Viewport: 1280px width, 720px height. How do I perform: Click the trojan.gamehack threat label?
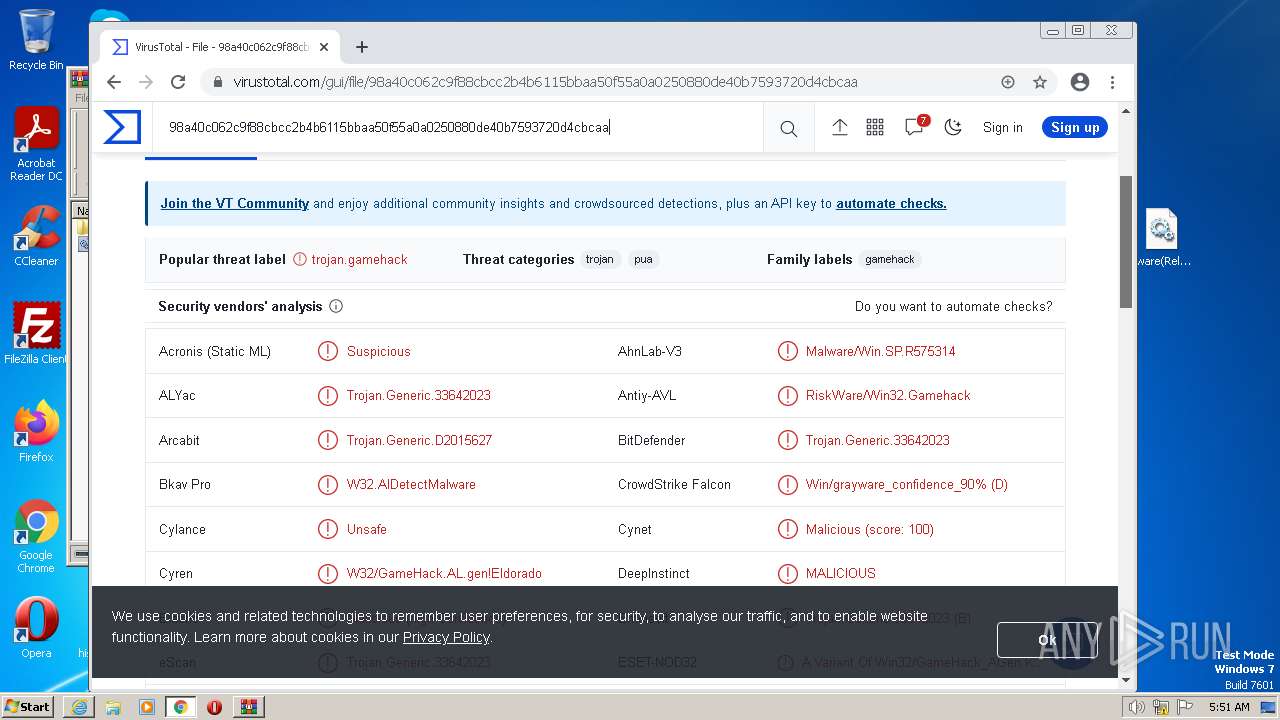[x=359, y=259]
